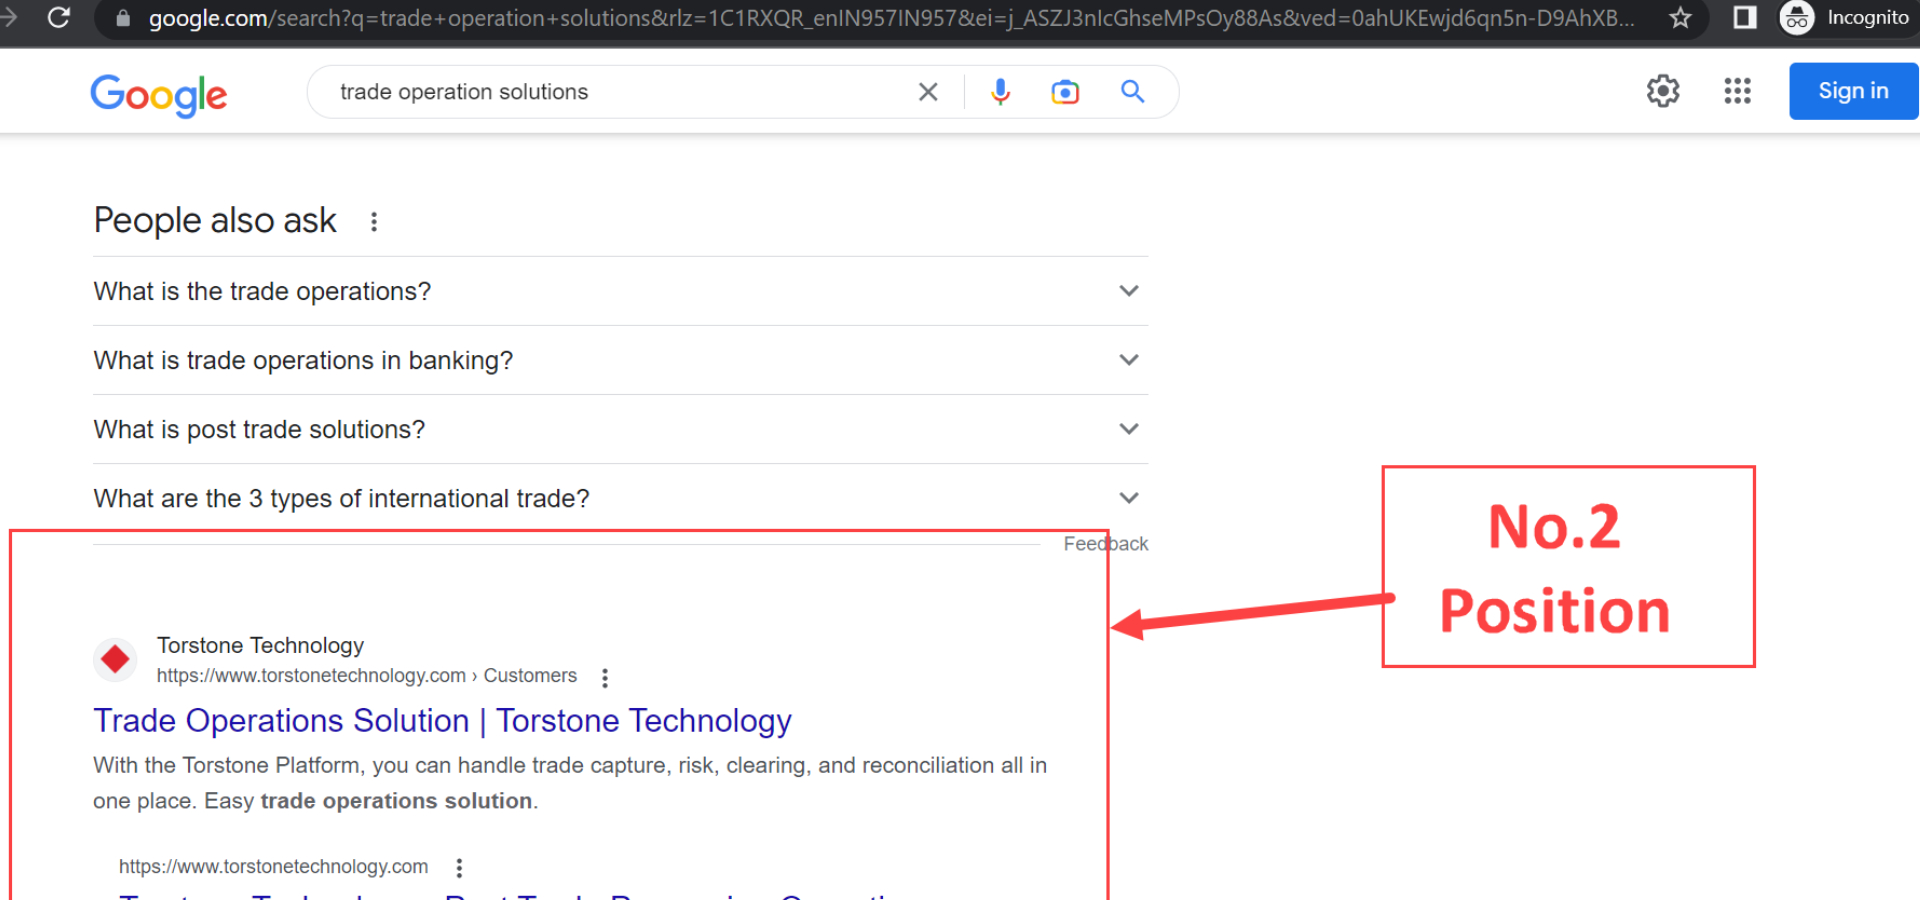Open the People also ask options menu
This screenshot has height=900, width=1920.
pos(373,221)
